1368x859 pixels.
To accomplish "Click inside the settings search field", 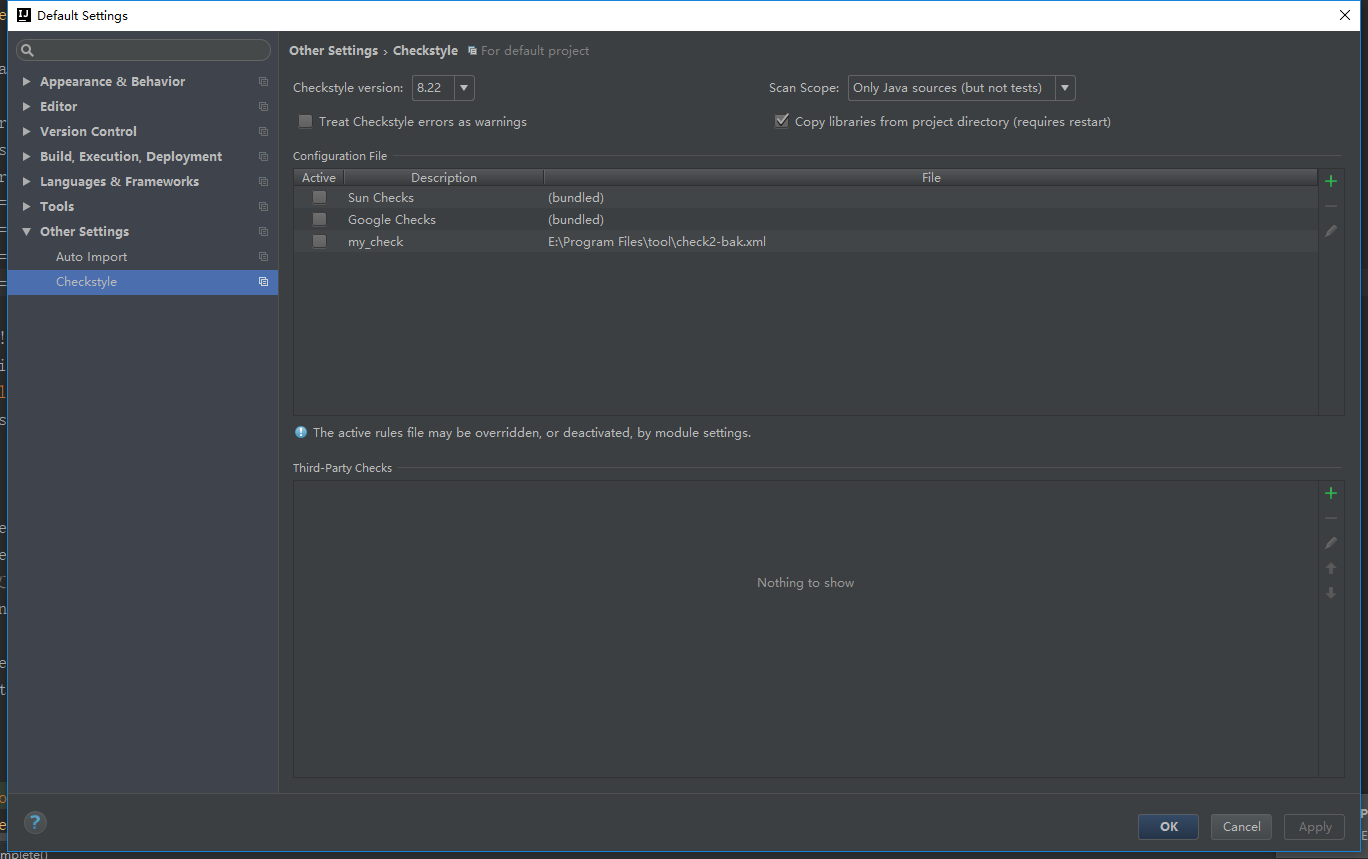I will click(143, 49).
